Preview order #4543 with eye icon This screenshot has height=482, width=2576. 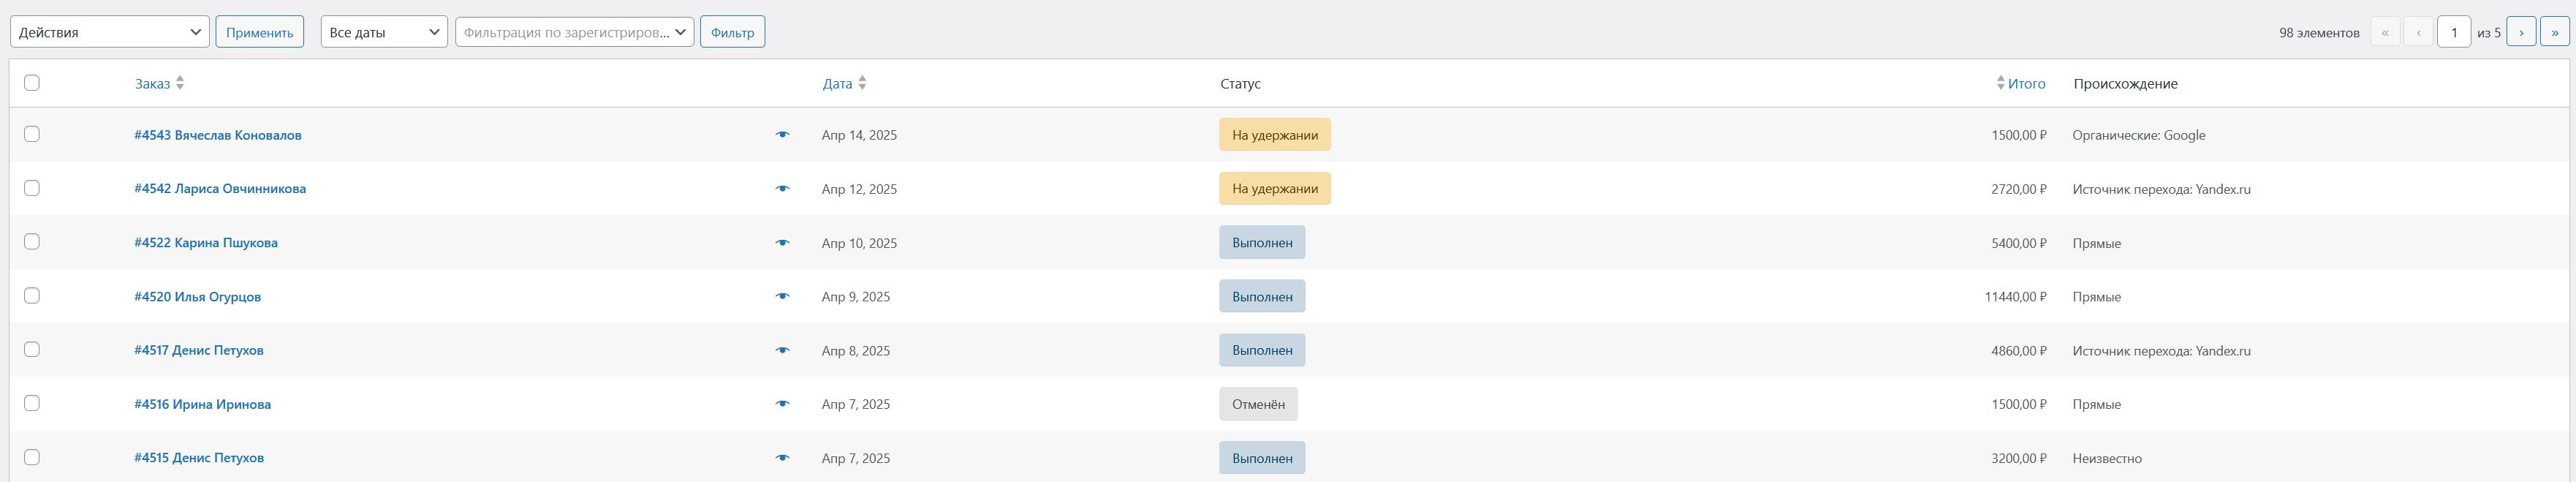782,135
